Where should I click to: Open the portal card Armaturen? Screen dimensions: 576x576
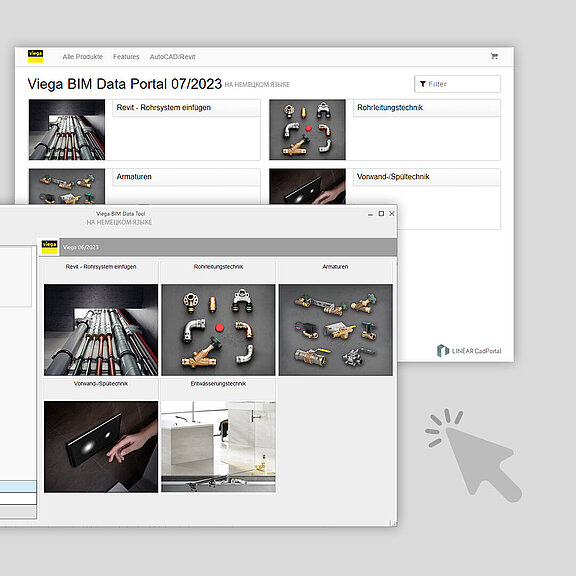tap(186, 186)
